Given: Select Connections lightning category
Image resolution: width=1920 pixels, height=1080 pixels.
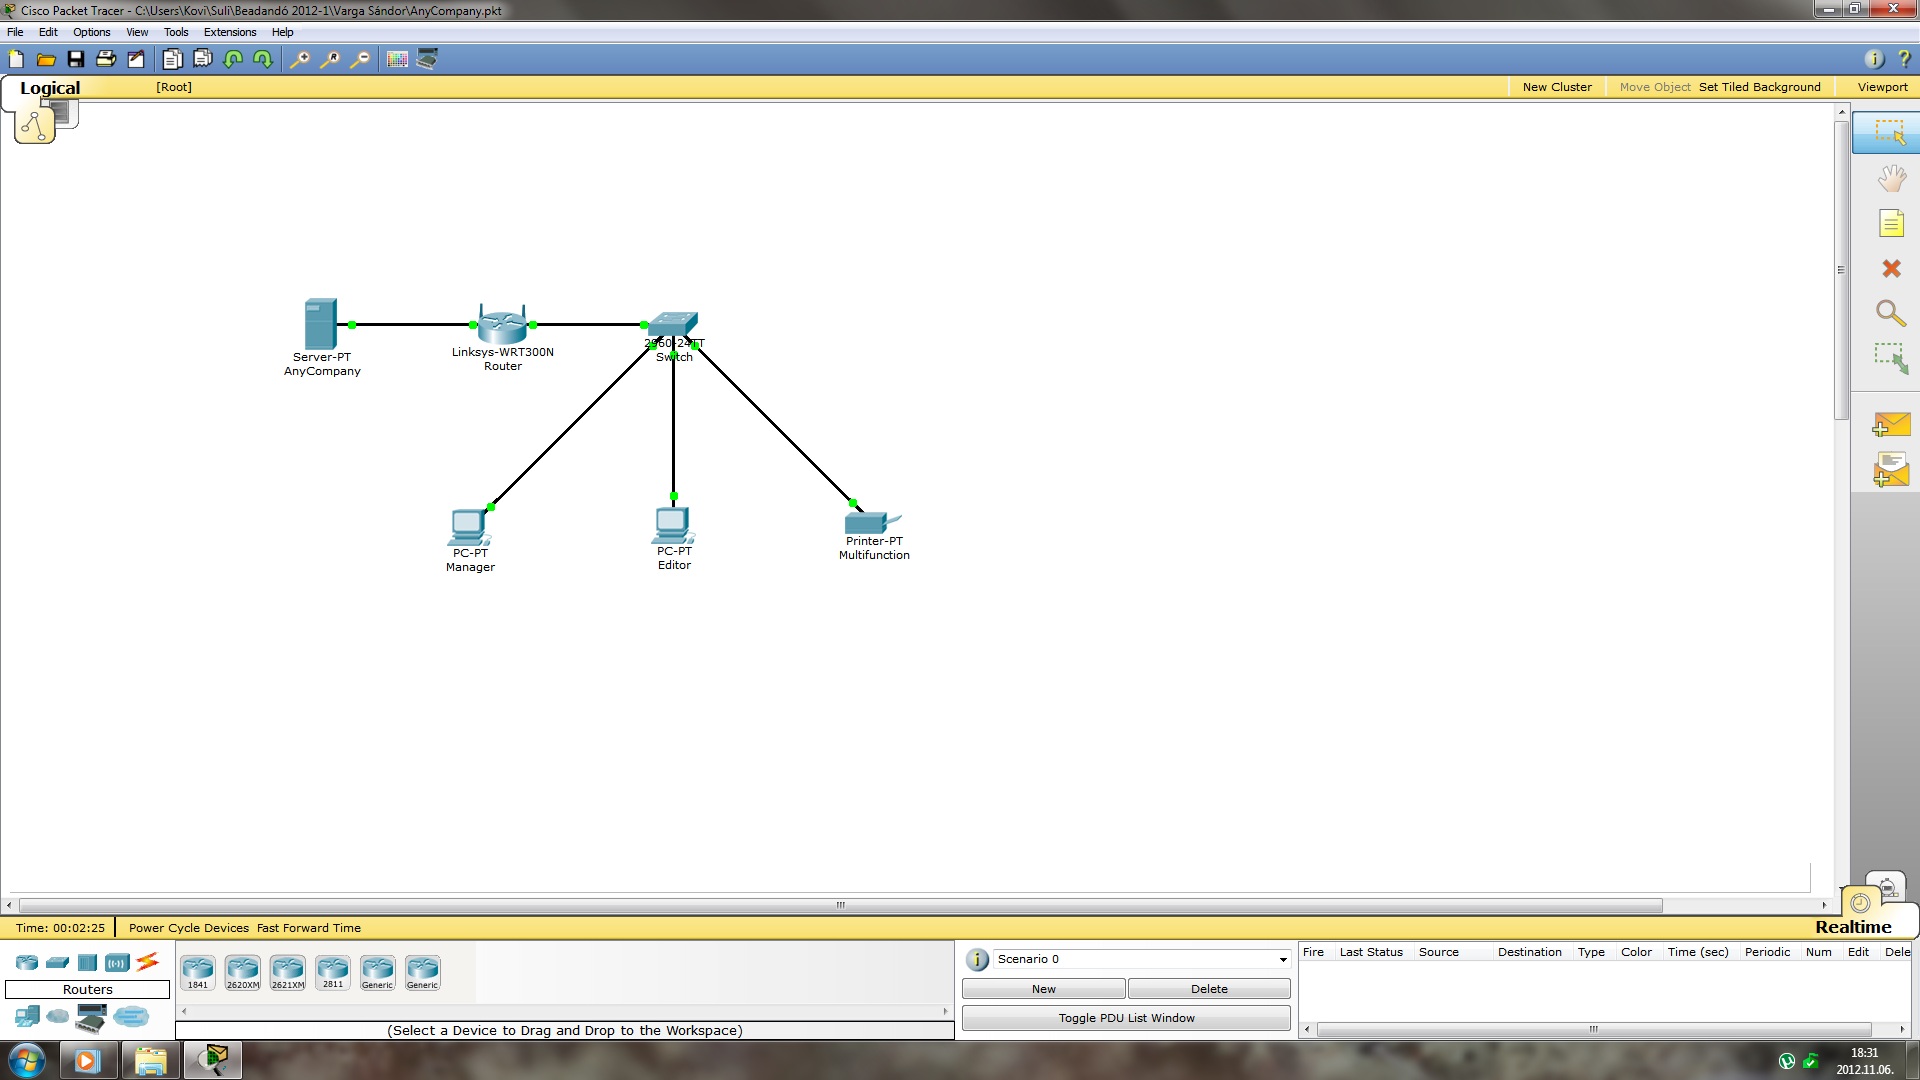Looking at the screenshot, I should click(147, 962).
